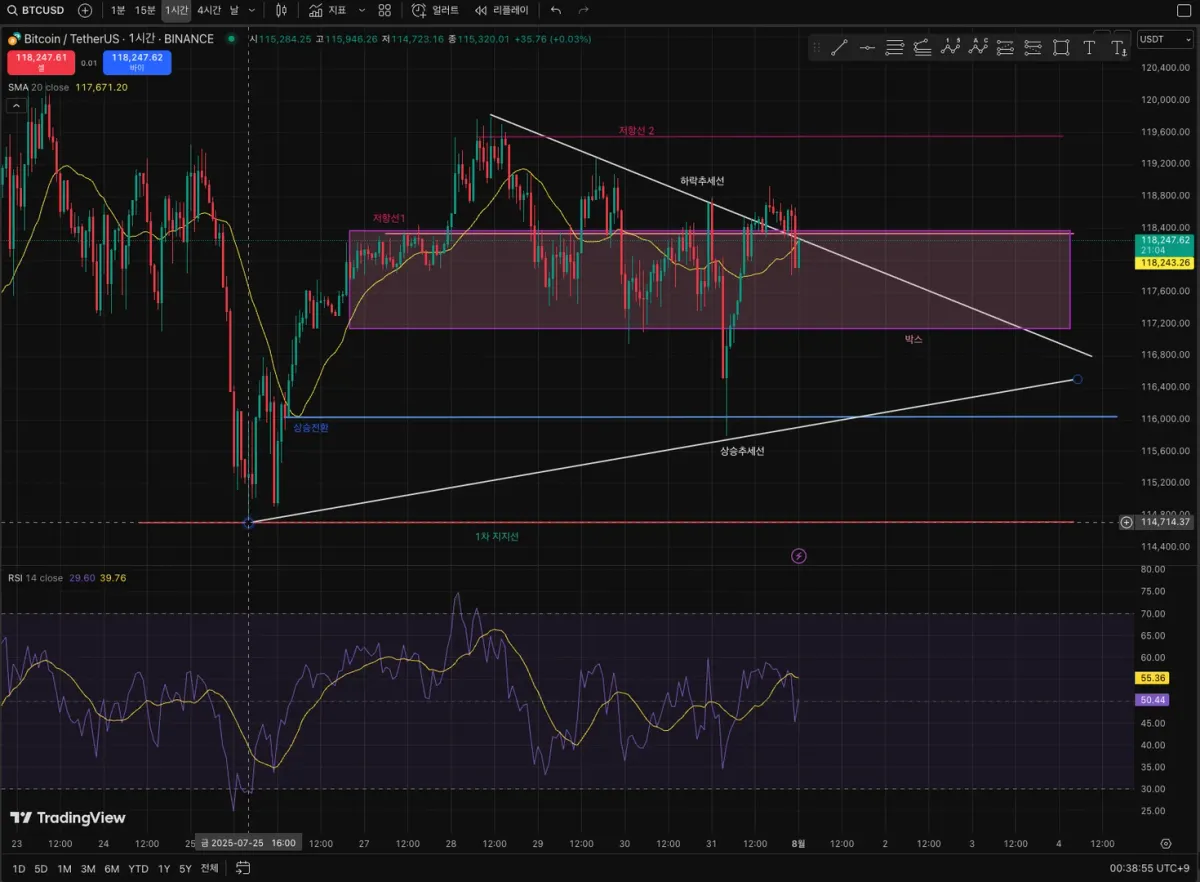Click the plus icon beside 114,714.37 price
1200x882 pixels.
tap(1127, 522)
